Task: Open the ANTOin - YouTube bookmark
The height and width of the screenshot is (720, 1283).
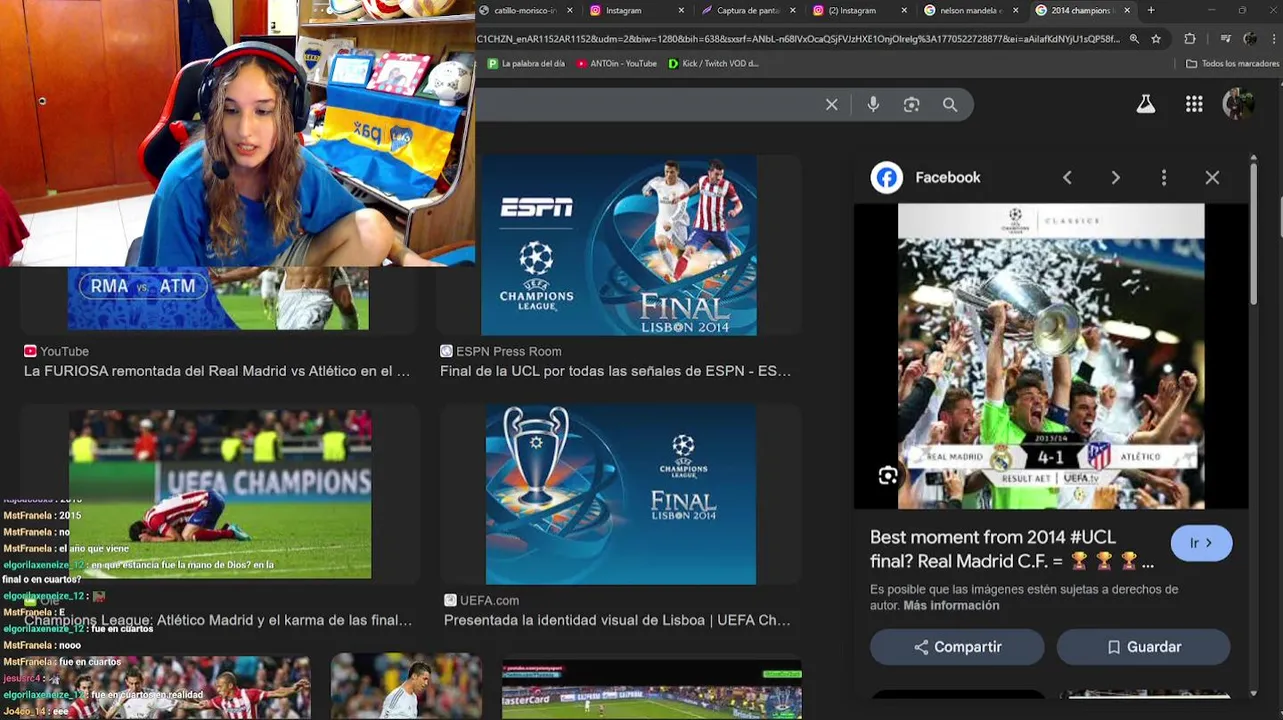Action: [617, 63]
